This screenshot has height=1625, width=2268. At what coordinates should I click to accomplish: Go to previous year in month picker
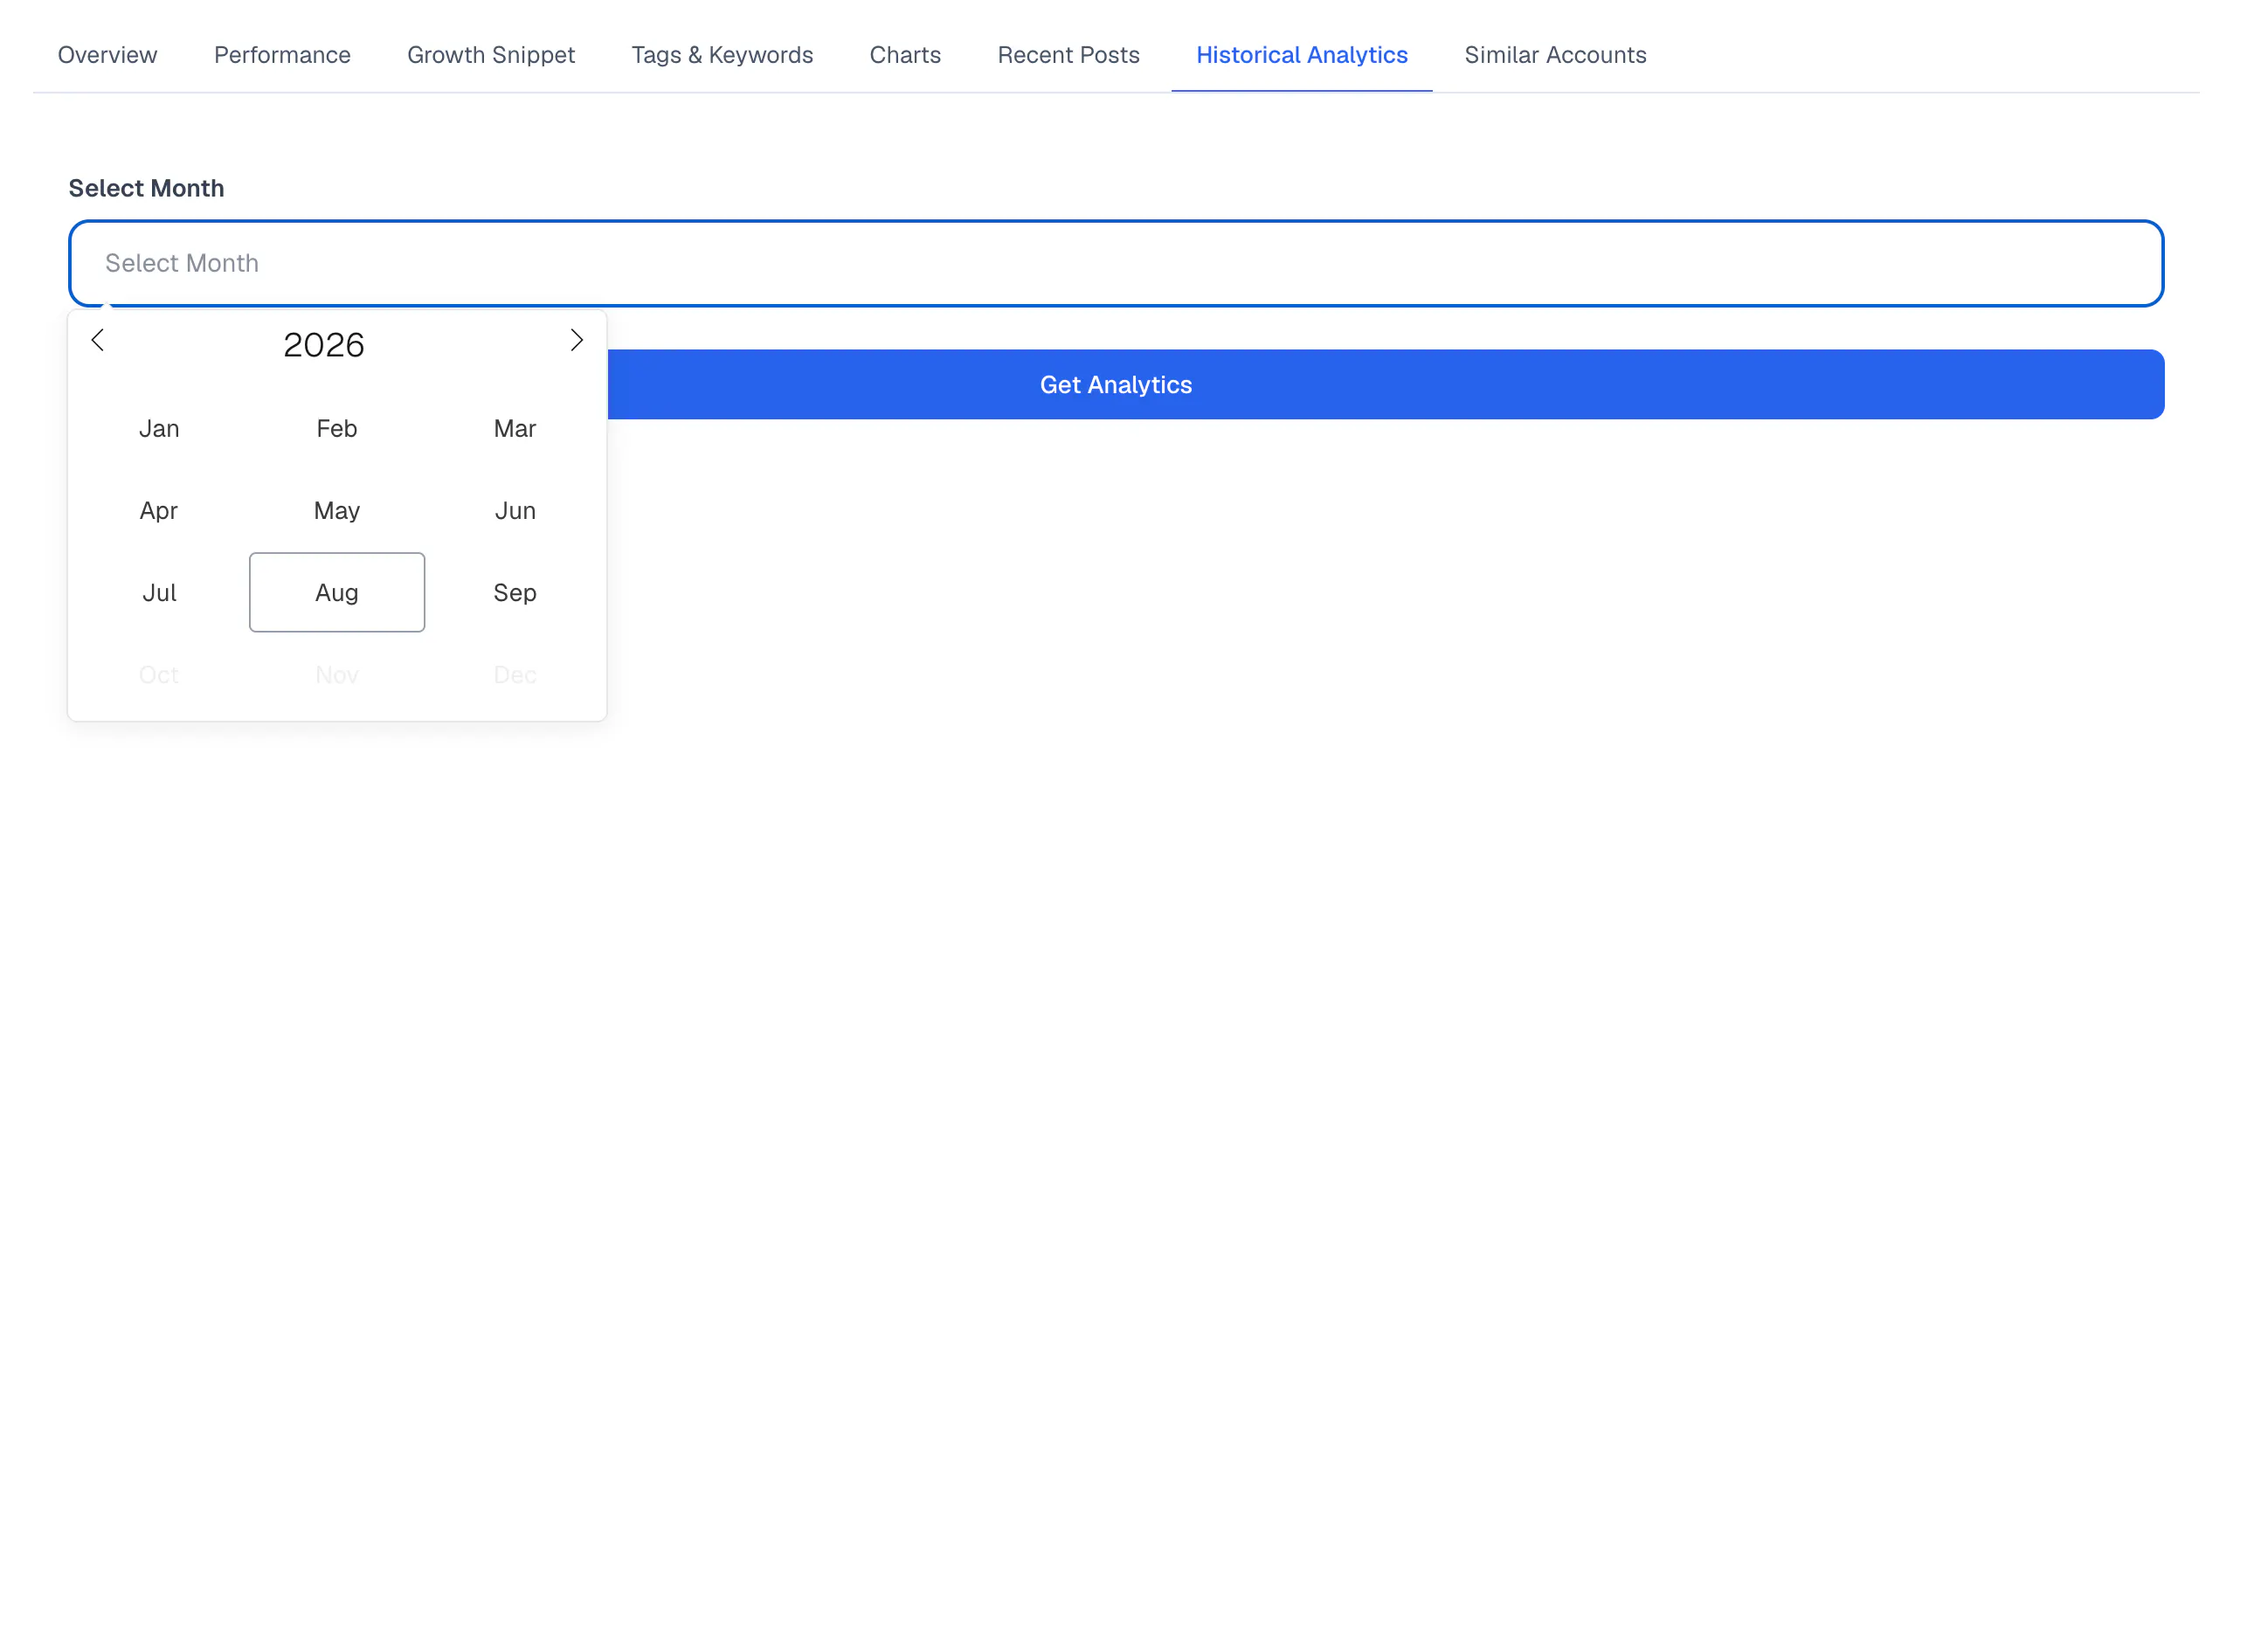pos(97,341)
